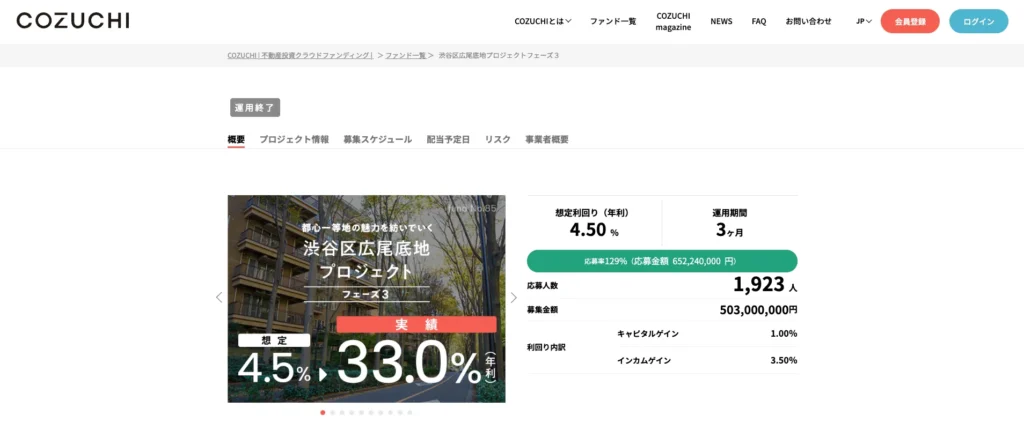Image resolution: width=1024 pixels, height=430 pixels.
Task: Open ファンド一覧 in the top navigation
Action: [x=613, y=21]
